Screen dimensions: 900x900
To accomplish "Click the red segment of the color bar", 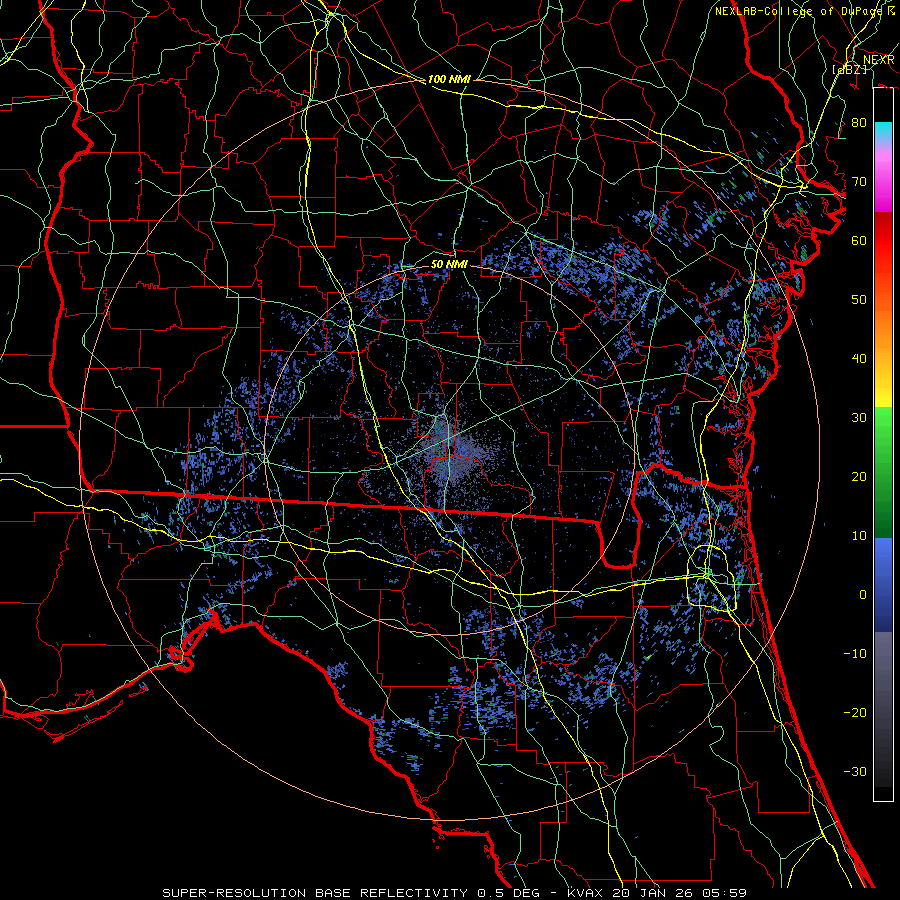I will (883, 255).
